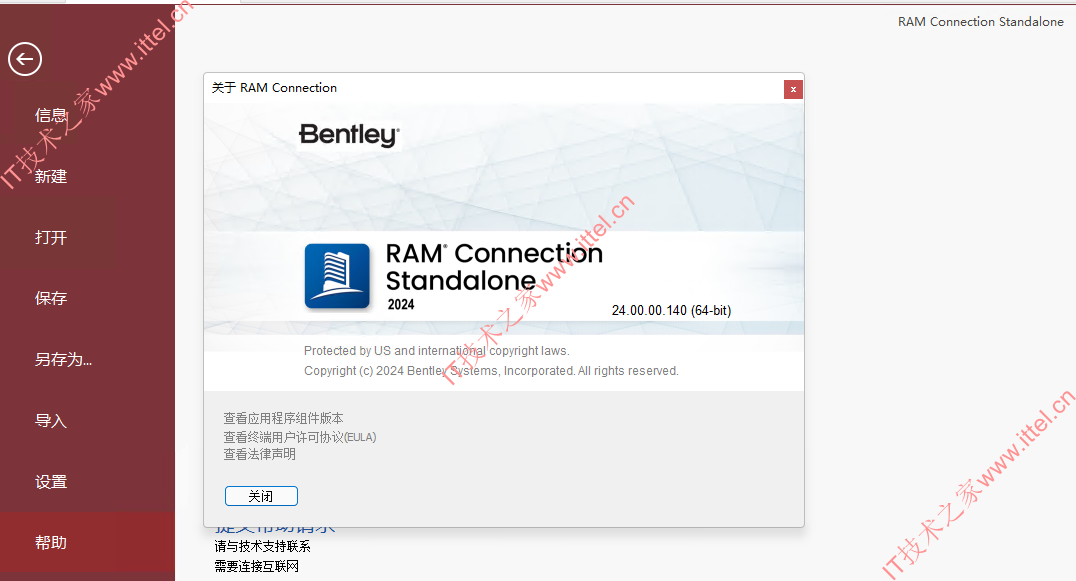Viewport: 1076px width, 581px height.
Task: Click the 关于 RAM Connection dialog title
Action: coord(274,88)
